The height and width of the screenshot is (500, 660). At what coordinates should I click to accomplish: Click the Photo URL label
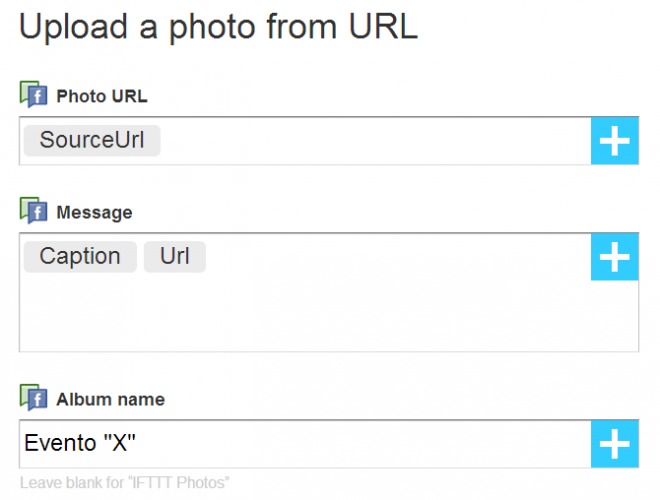pos(102,96)
